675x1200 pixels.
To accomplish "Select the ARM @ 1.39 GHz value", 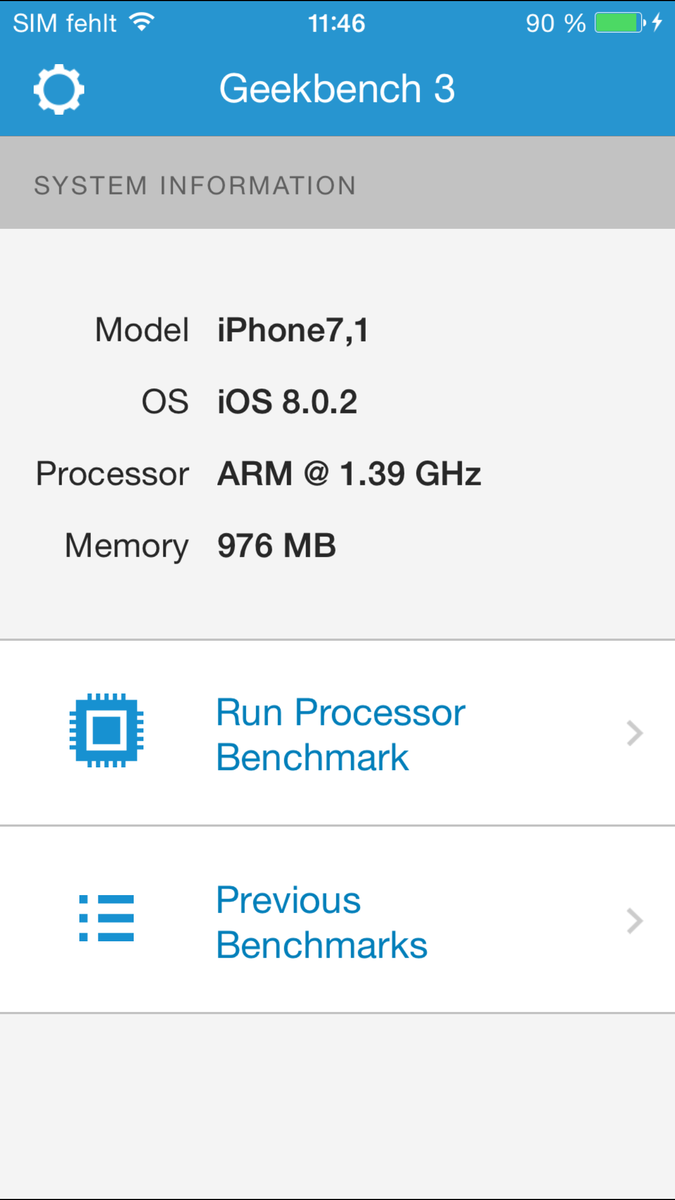I will (x=349, y=474).
